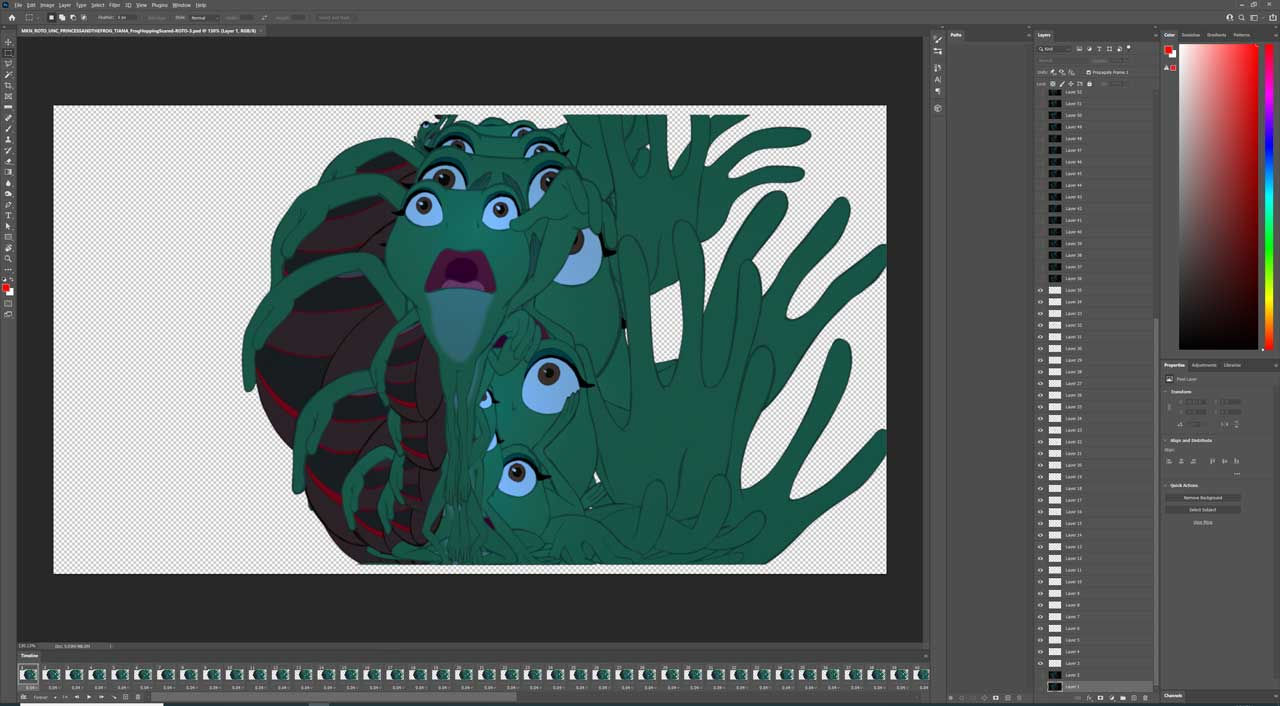Viewport: 1280px width, 706px height.
Task: Select the Frame tool
Action: [x=9, y=96]
